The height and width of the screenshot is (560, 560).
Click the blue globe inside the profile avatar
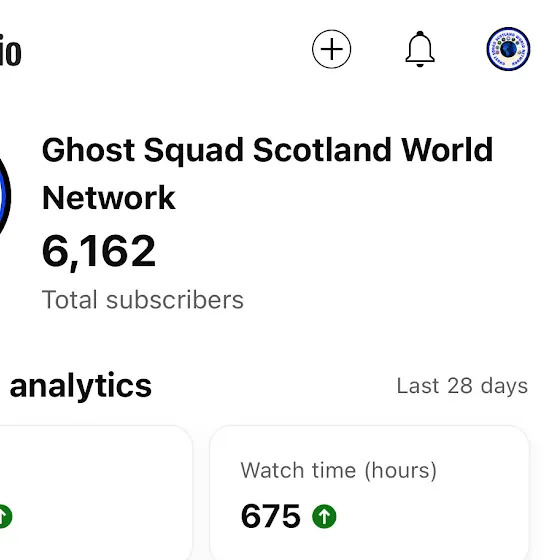tap(508, 49)
